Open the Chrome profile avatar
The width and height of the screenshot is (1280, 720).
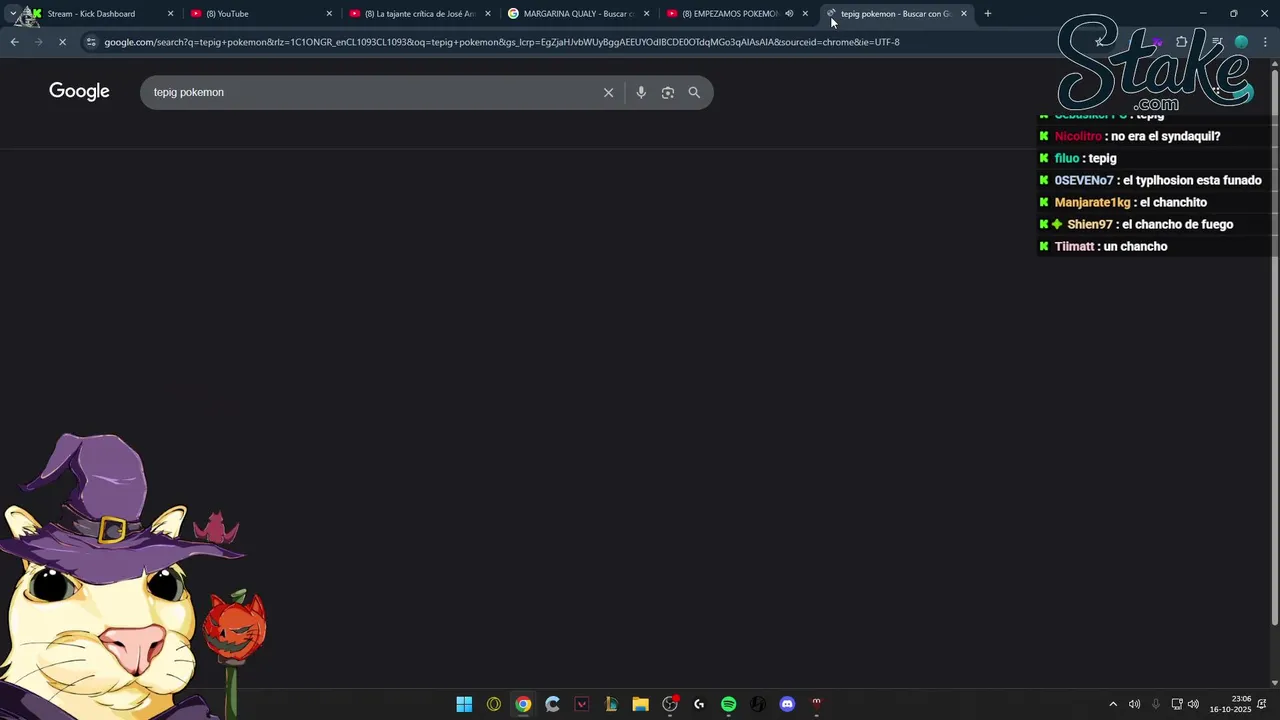[x=1241, y=42]
